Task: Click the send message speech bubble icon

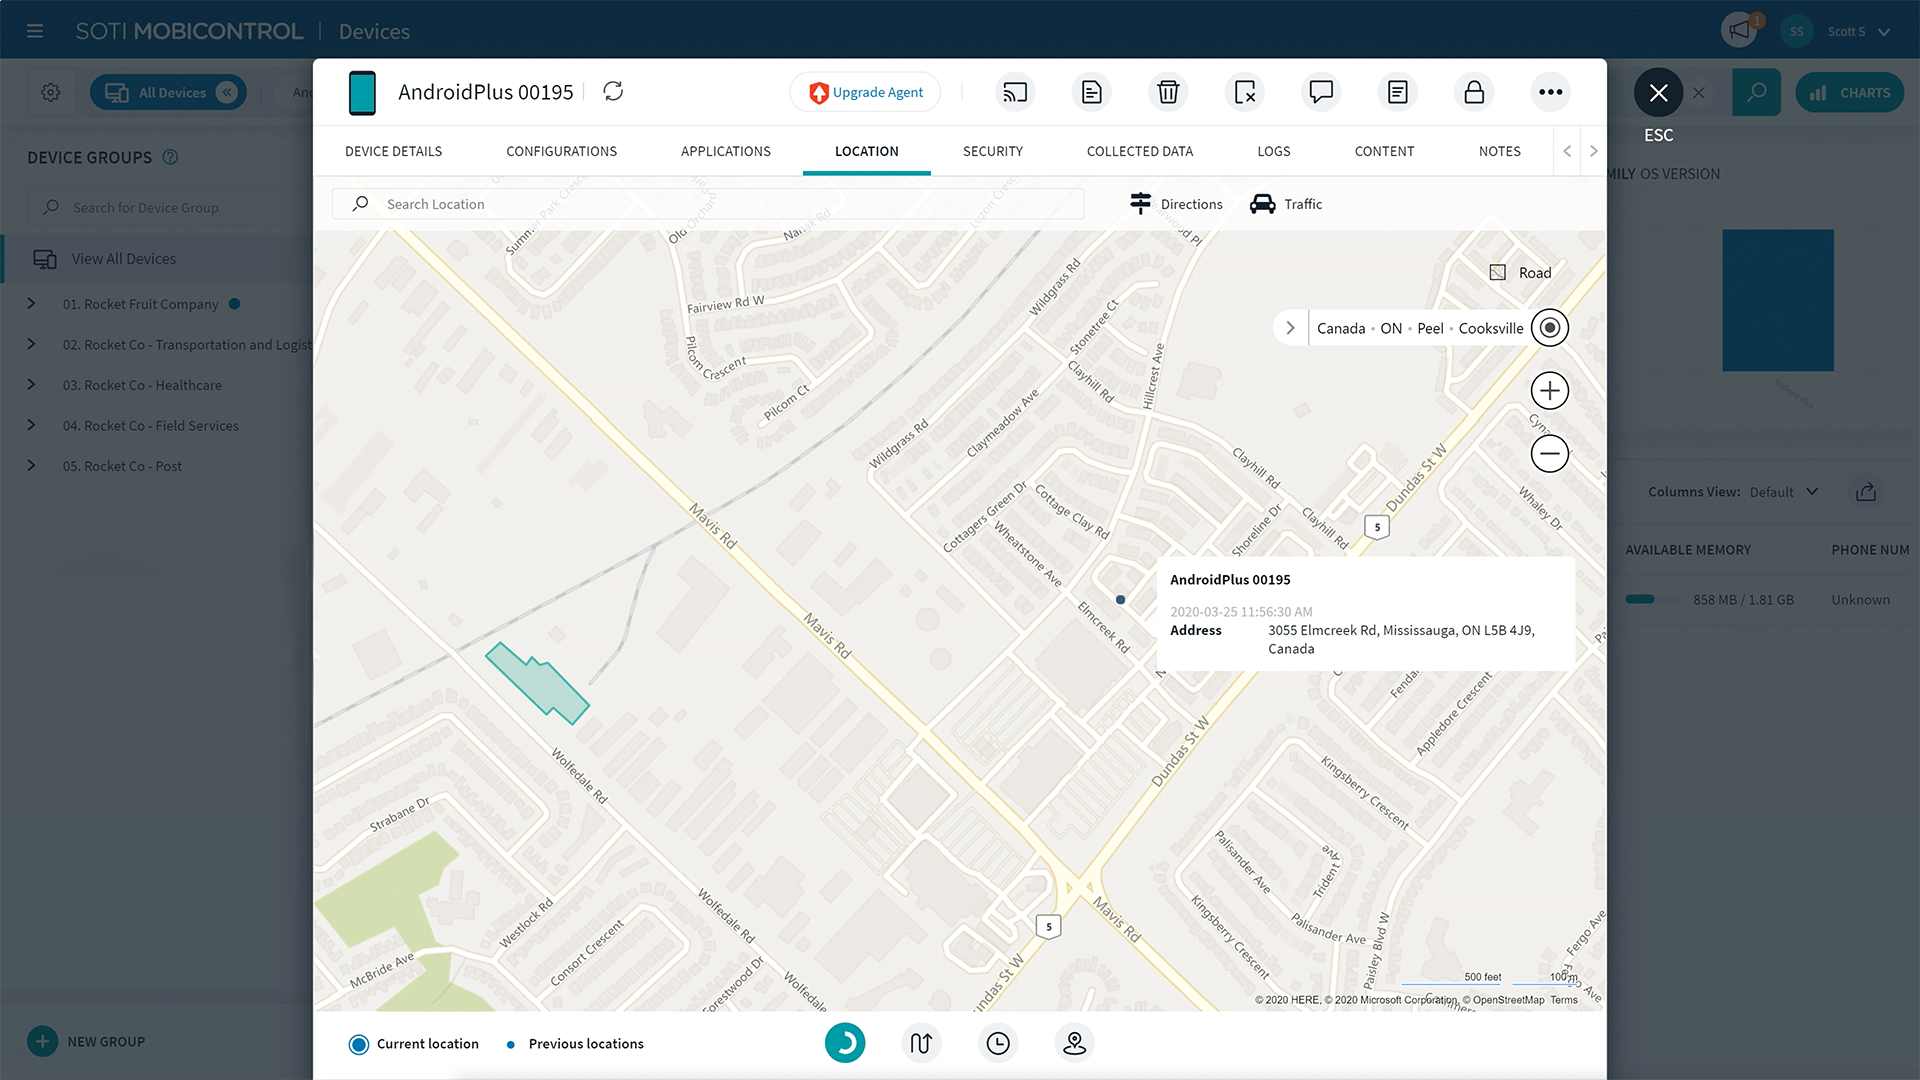Action: point(1321,92)
